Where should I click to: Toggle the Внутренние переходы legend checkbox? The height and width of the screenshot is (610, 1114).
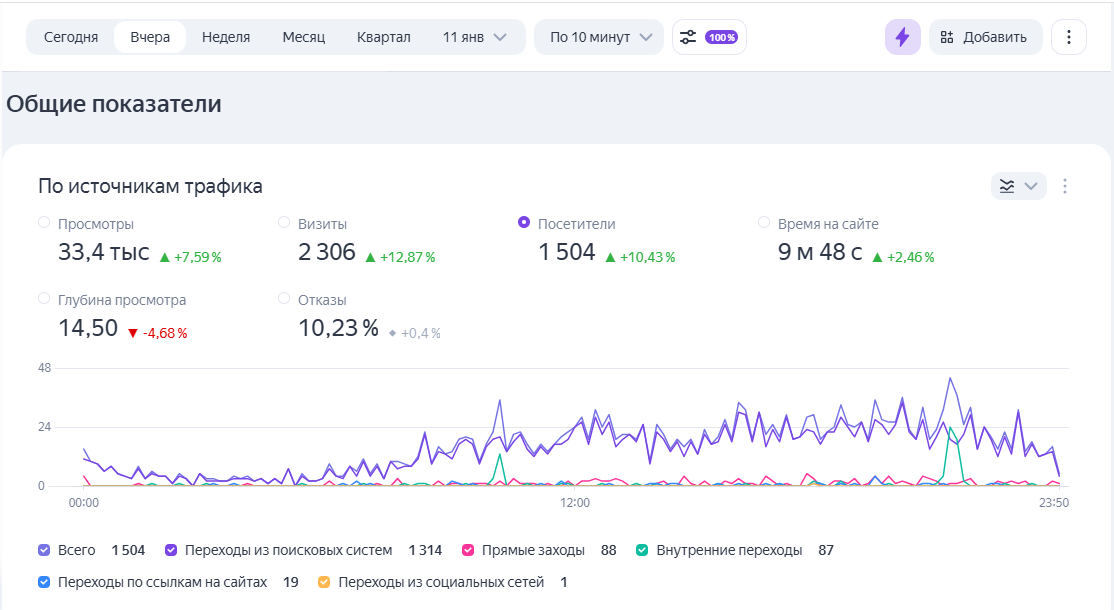[x=642, y=550]
